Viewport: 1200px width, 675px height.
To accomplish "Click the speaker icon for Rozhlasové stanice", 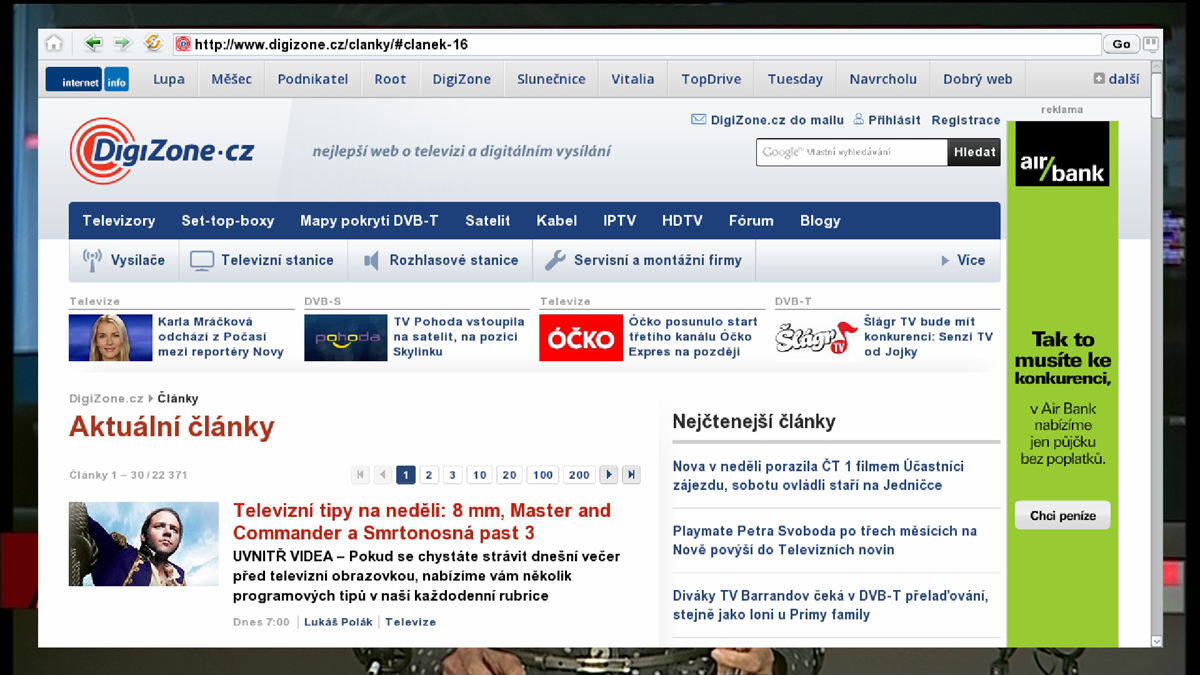I will tap(371, 261).
